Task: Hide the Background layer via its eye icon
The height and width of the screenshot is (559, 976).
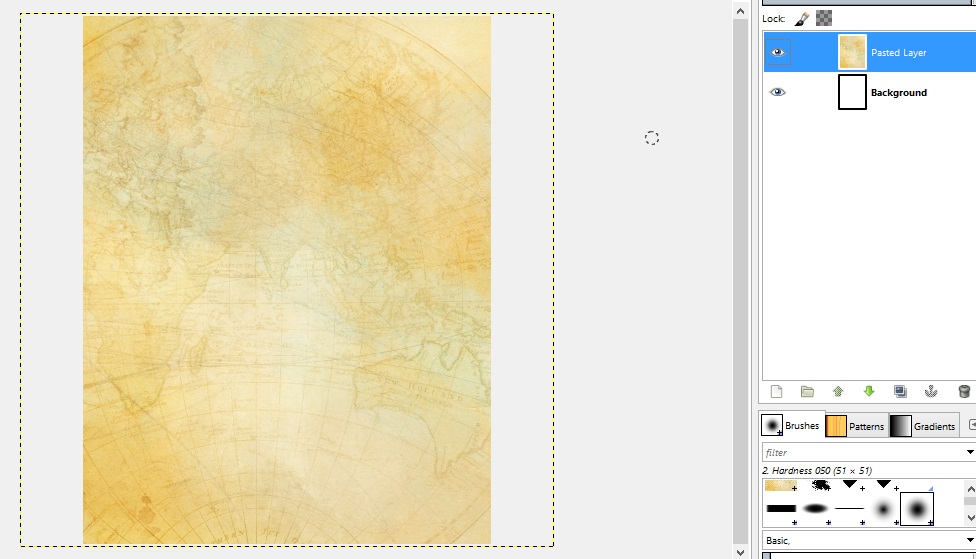Action: 777,92
